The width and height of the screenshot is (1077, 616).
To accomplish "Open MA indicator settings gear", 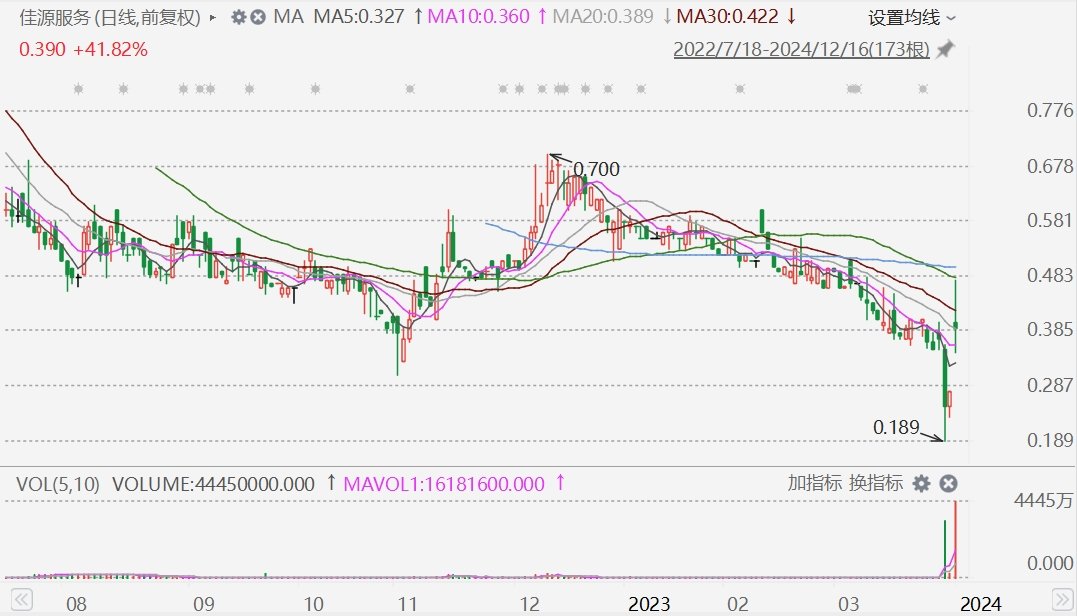I will coord(238,17).
